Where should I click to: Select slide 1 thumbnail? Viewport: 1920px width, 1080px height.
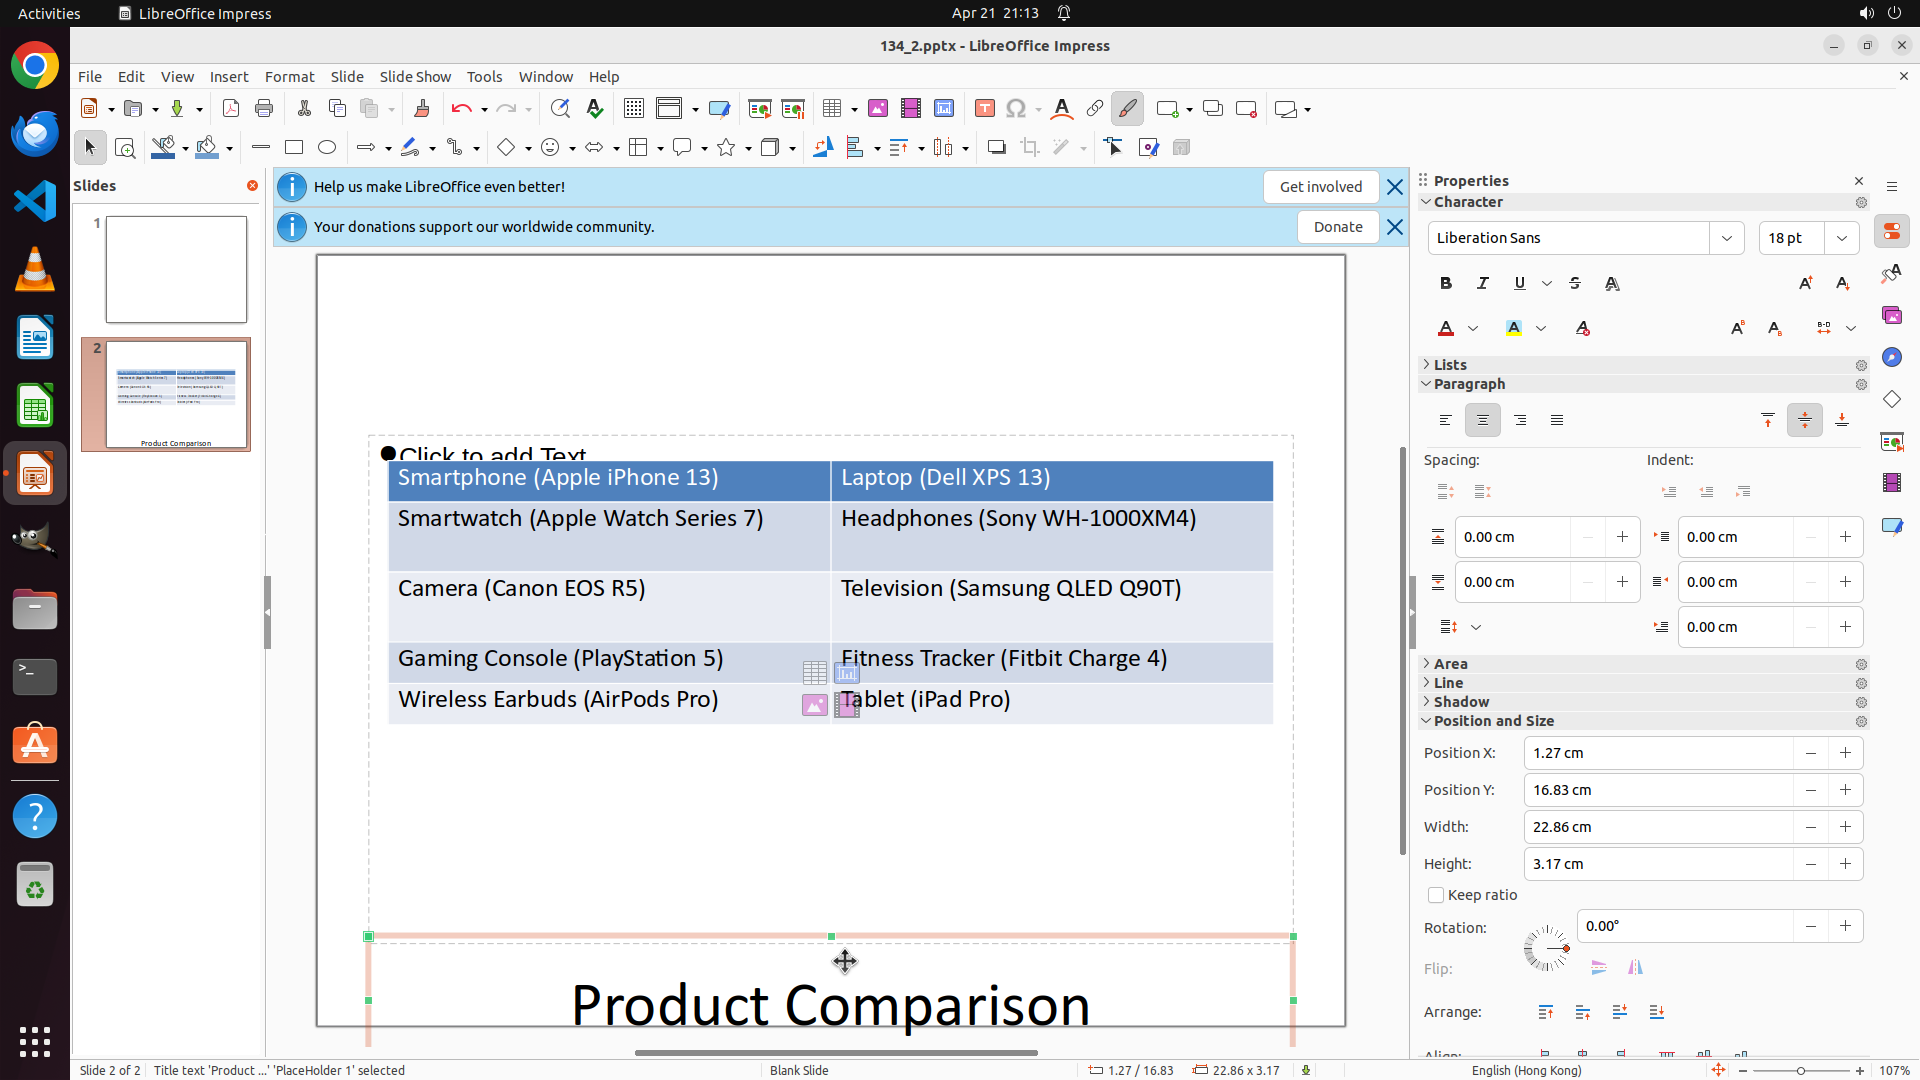tap(176, 269)
